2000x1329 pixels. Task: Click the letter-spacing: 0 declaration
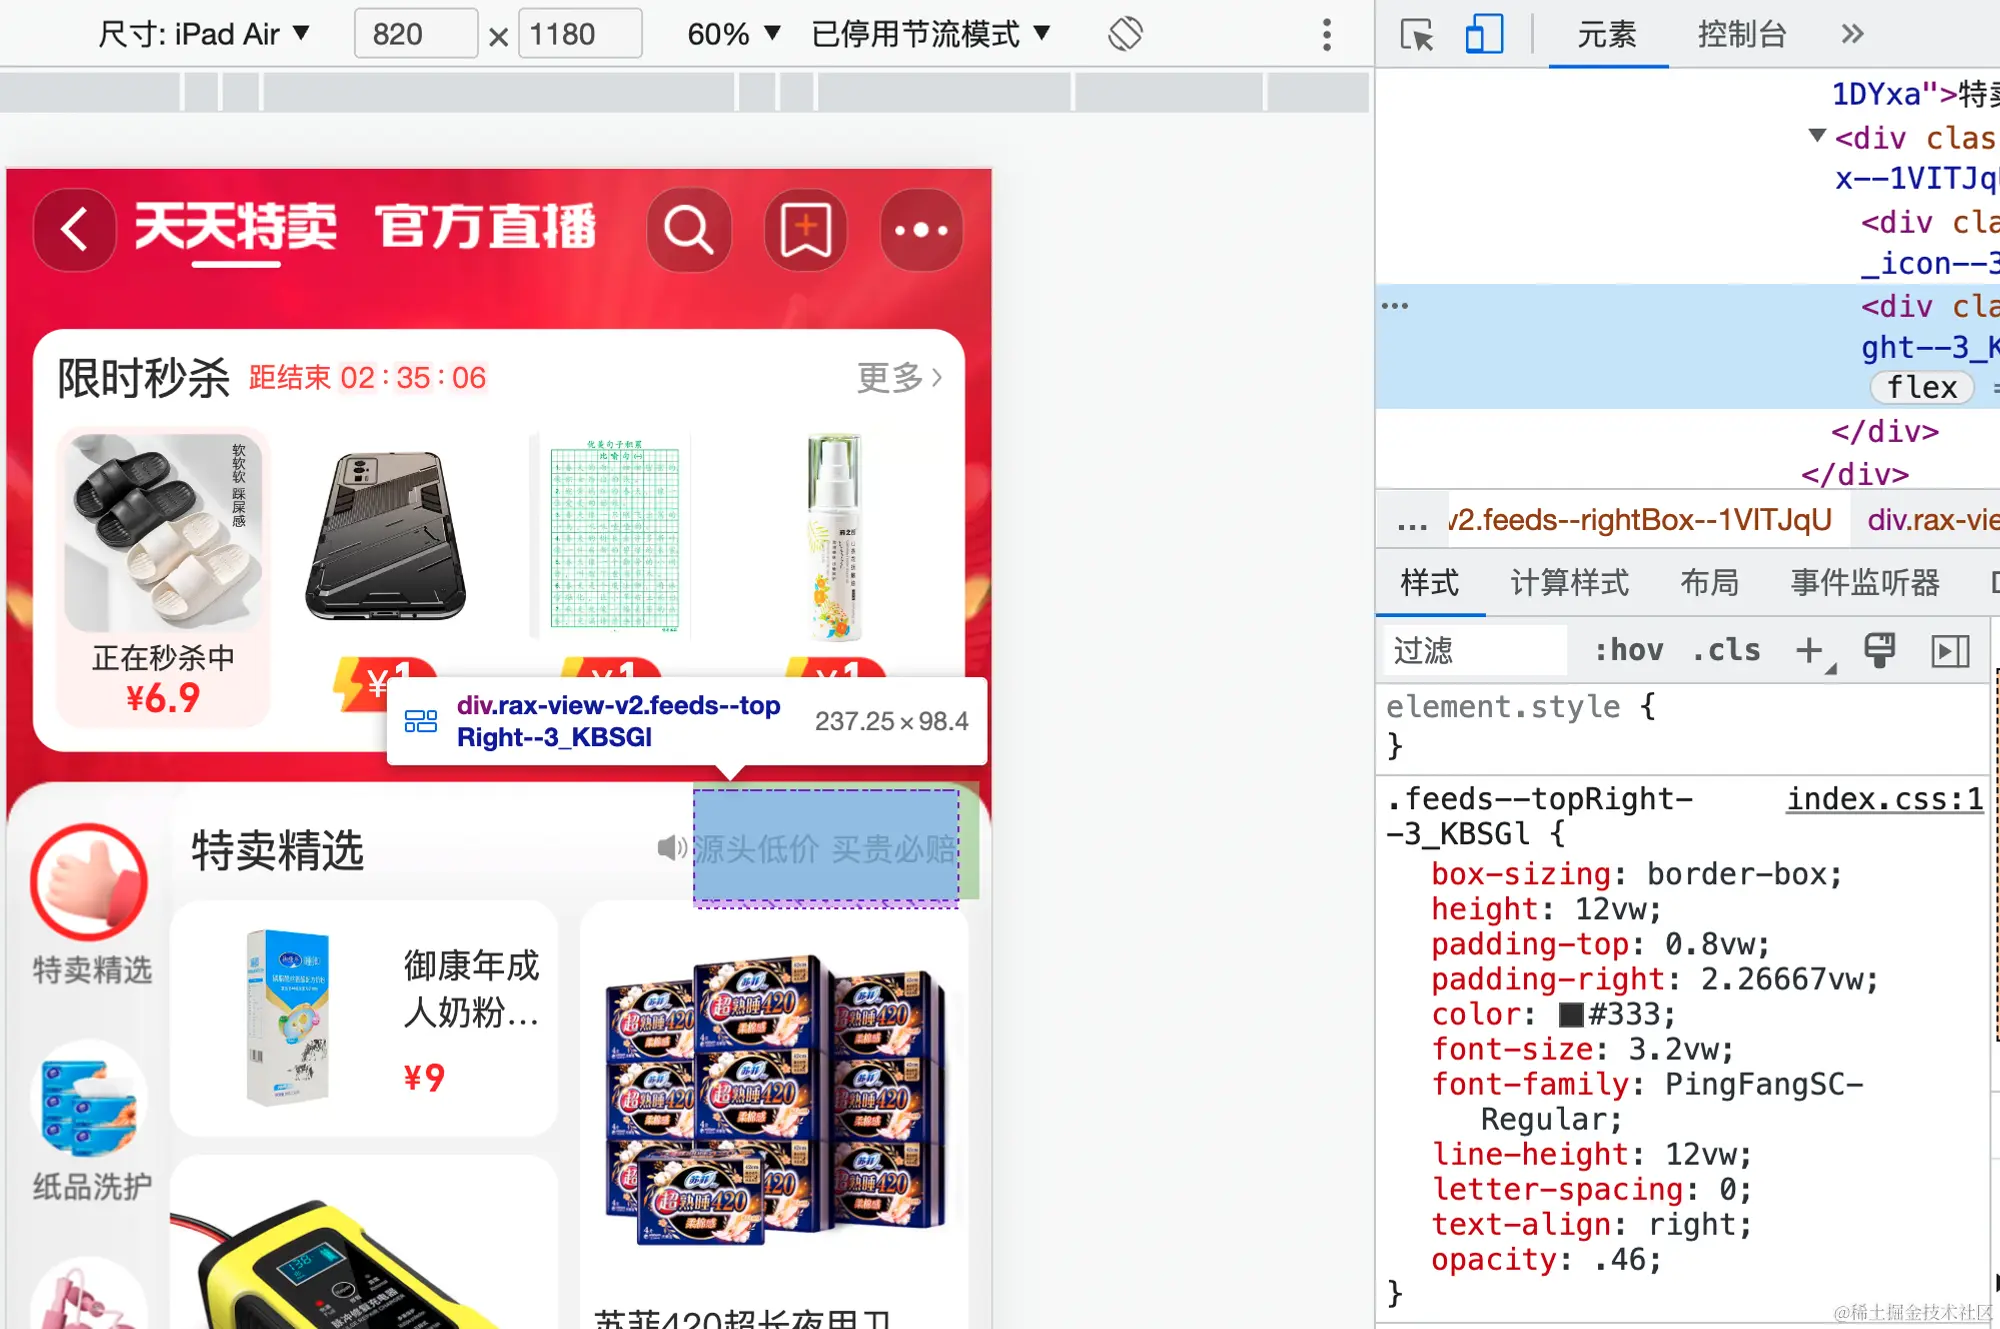pos(1591,1190)
